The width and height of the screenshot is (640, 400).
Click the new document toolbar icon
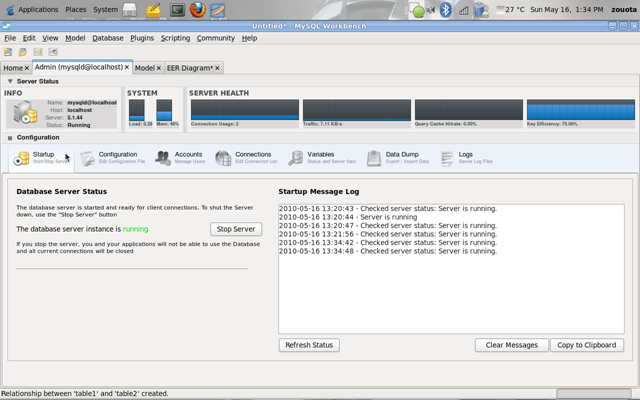pyautogui.click(x=8, y=52)
